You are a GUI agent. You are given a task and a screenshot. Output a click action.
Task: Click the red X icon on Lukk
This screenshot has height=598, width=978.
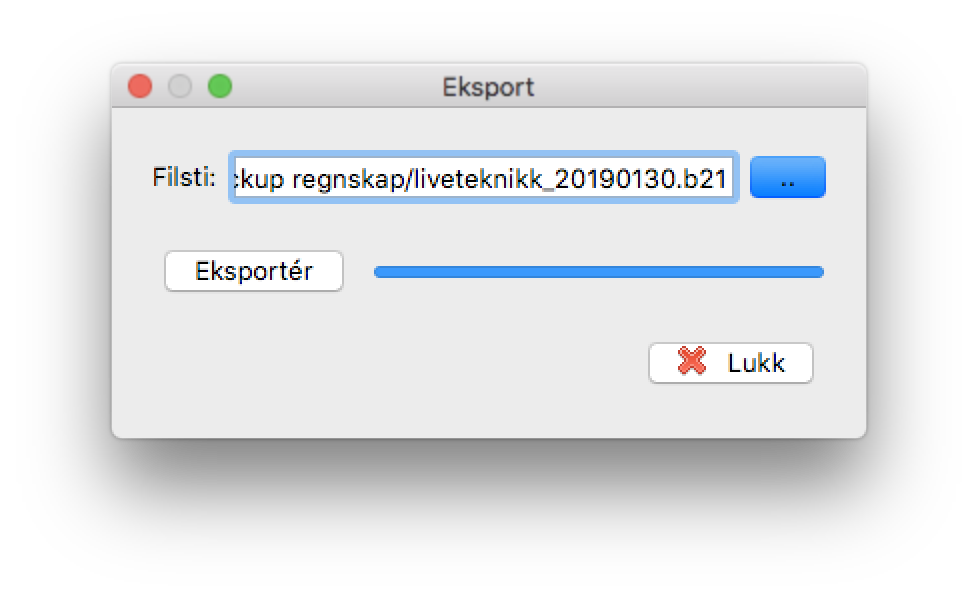point(692,361)
